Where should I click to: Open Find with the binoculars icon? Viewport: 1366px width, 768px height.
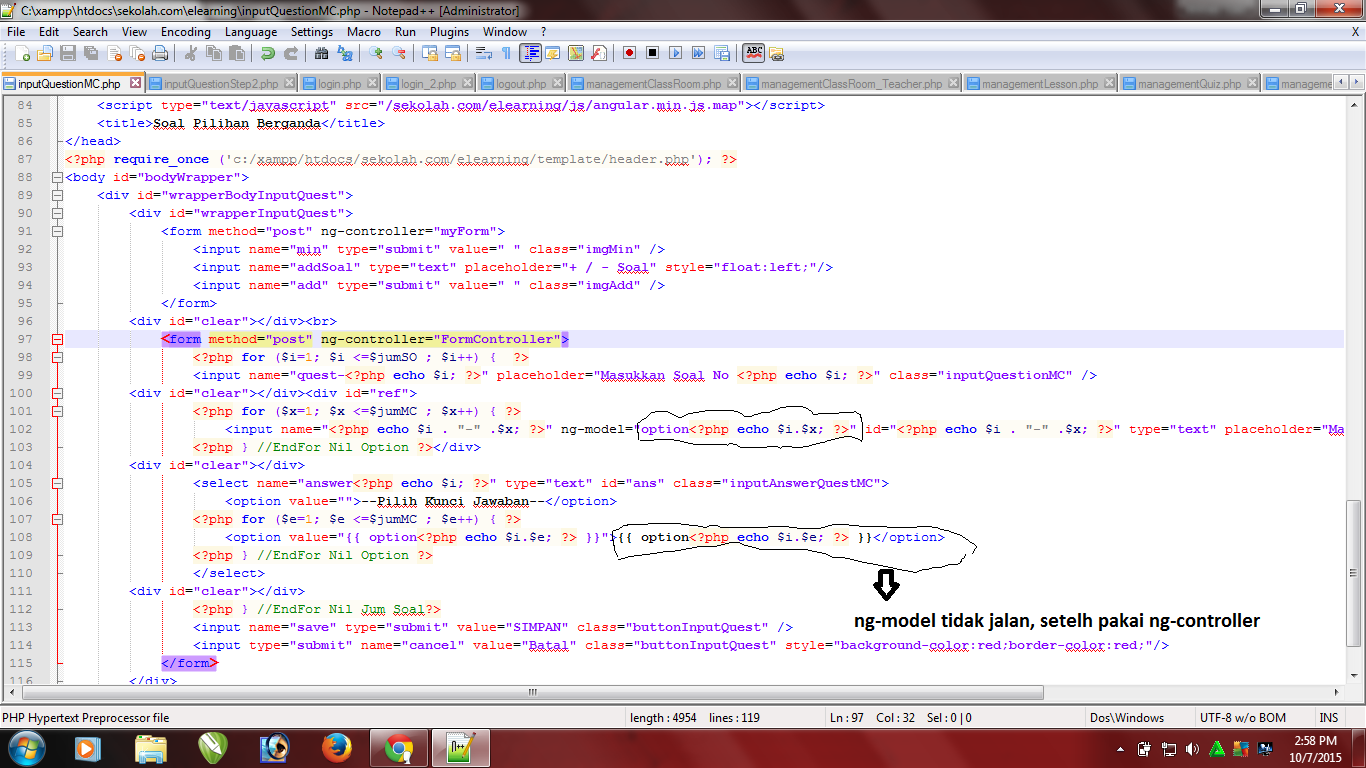click(x=320, y=53)
